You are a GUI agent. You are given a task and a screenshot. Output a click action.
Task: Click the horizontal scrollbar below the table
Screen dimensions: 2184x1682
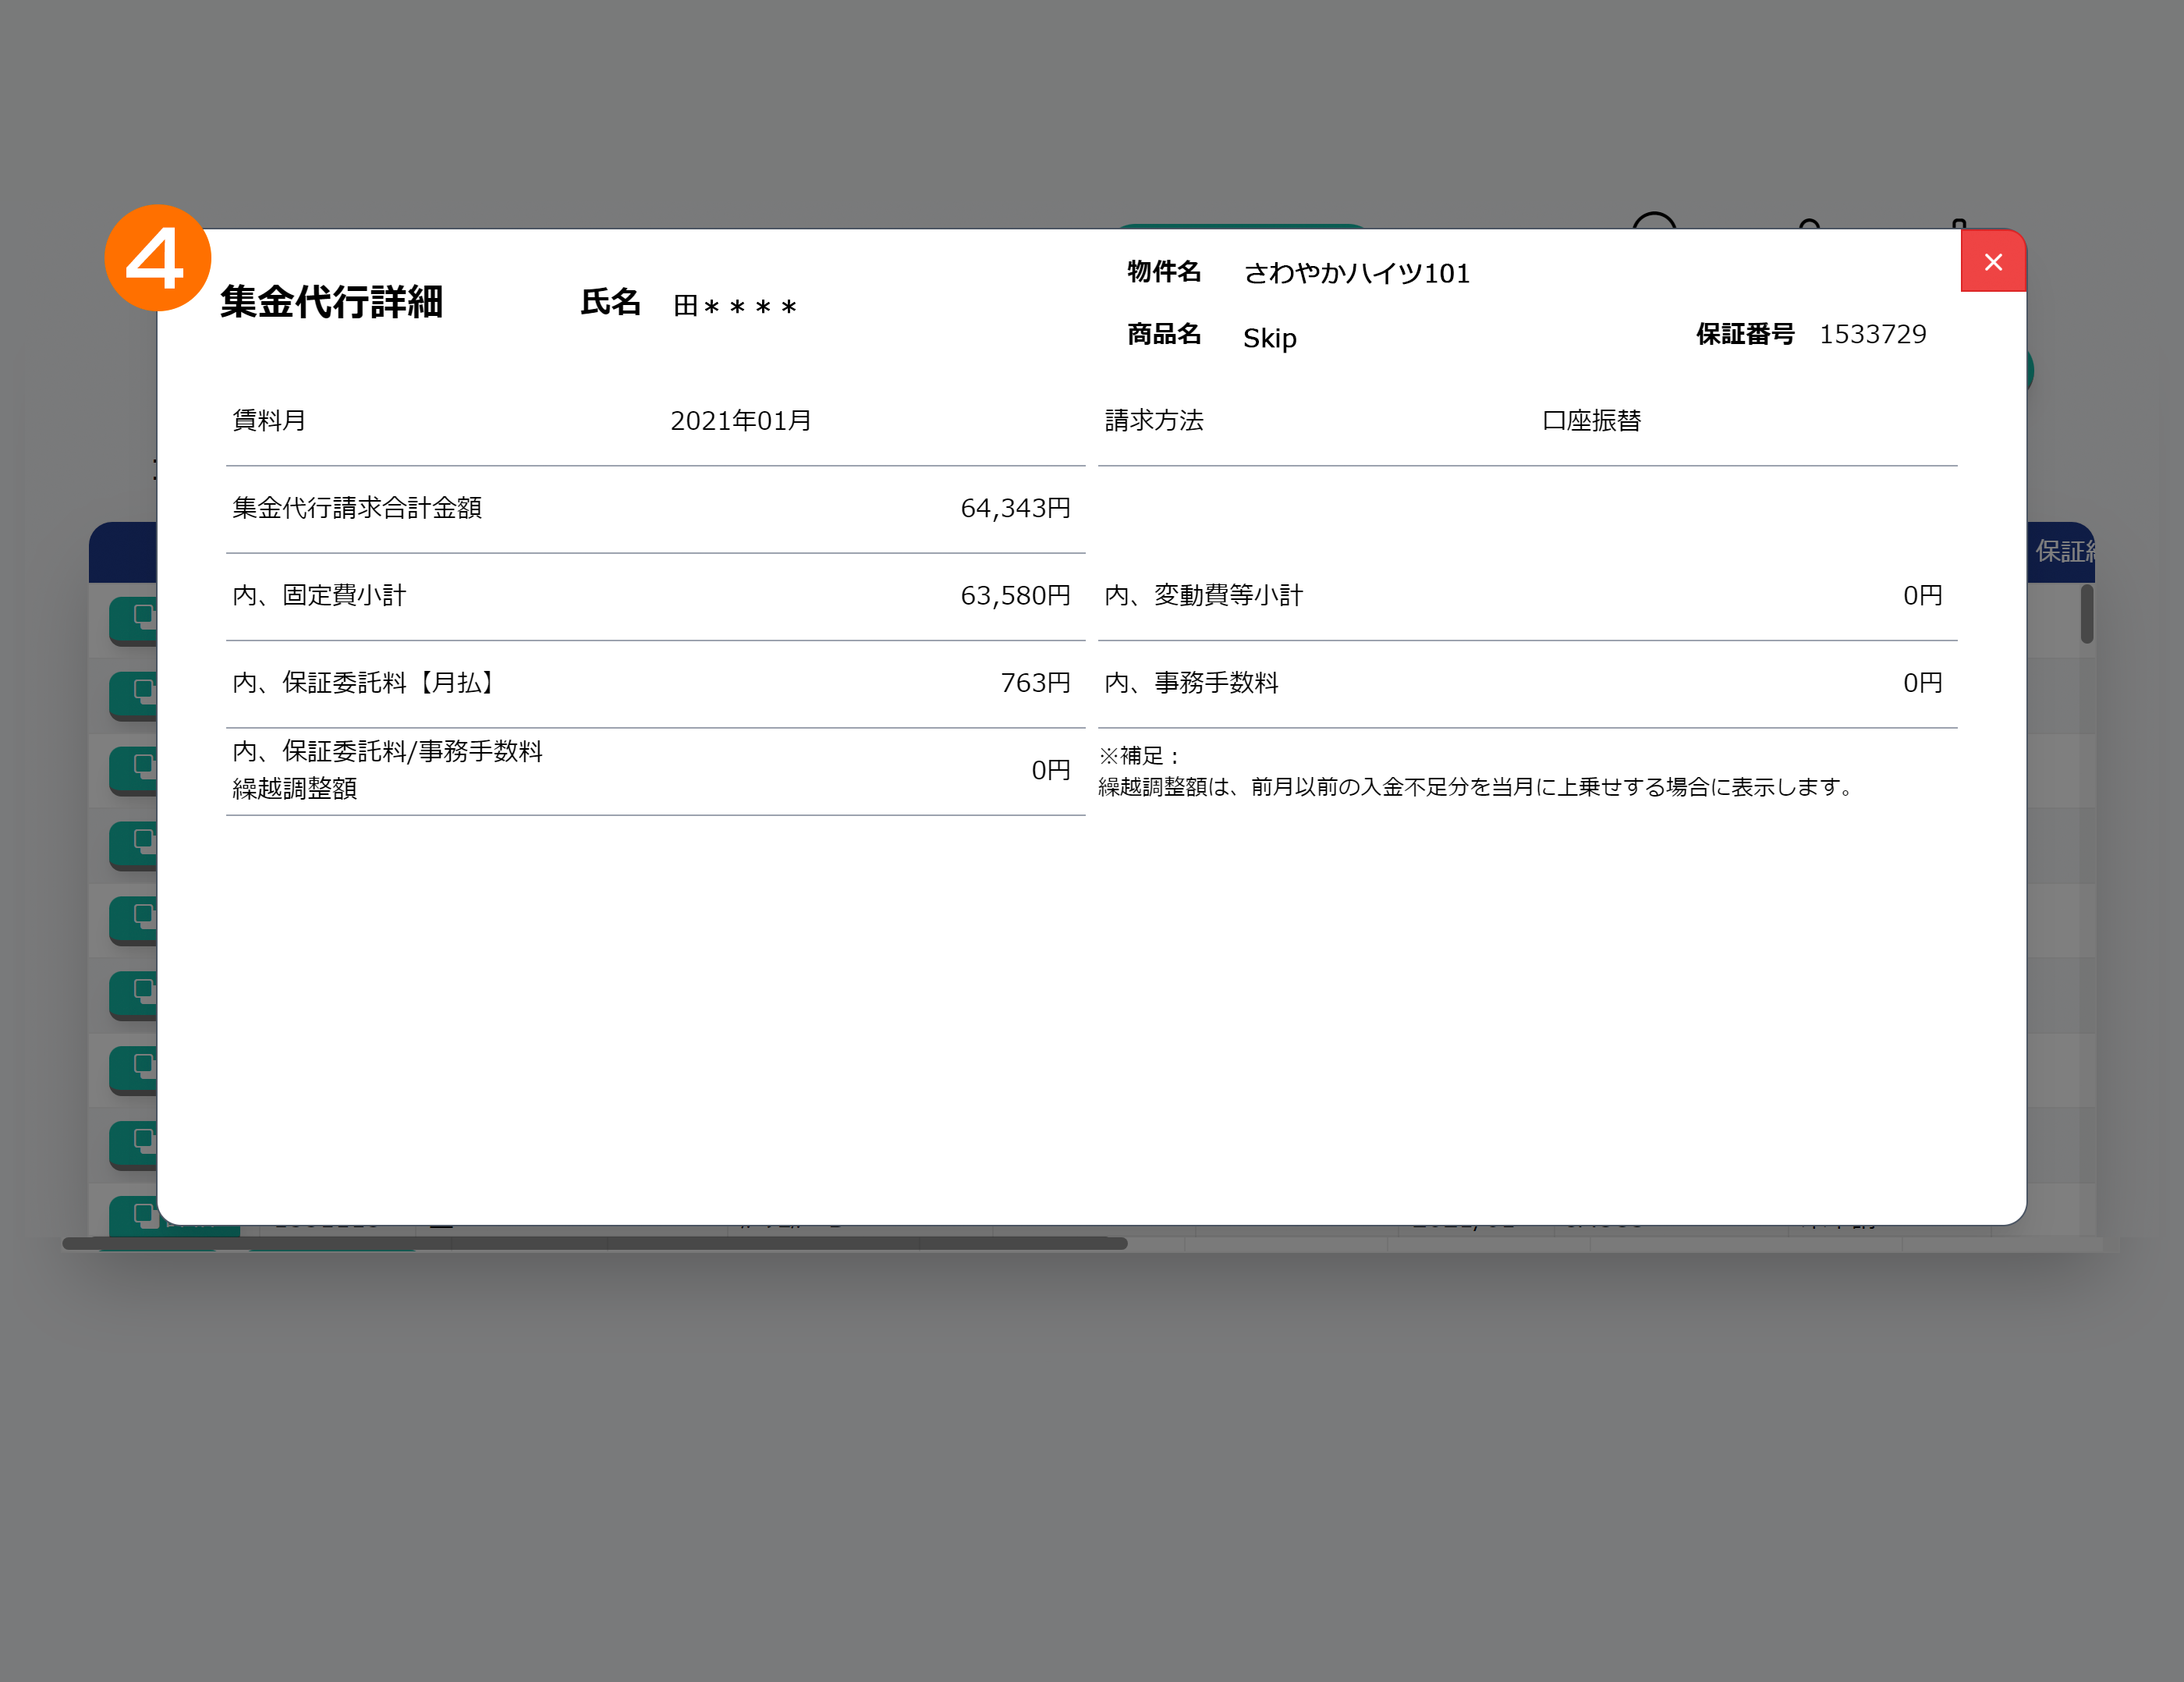pyautogui.click(x=594, y=1243)
